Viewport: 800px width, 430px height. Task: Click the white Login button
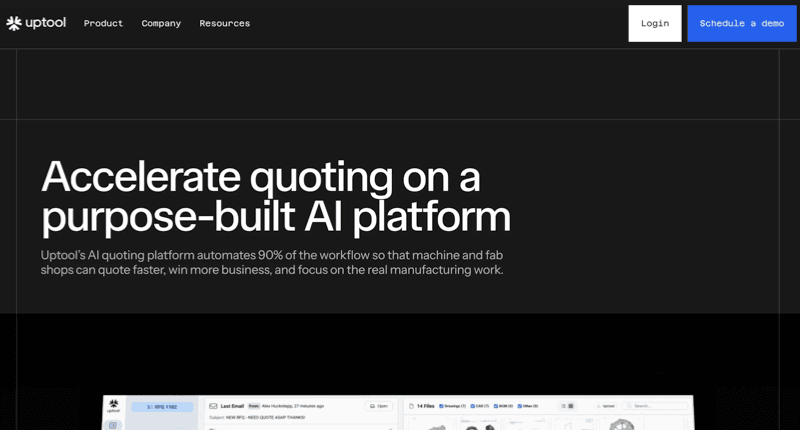click(654, 23)
